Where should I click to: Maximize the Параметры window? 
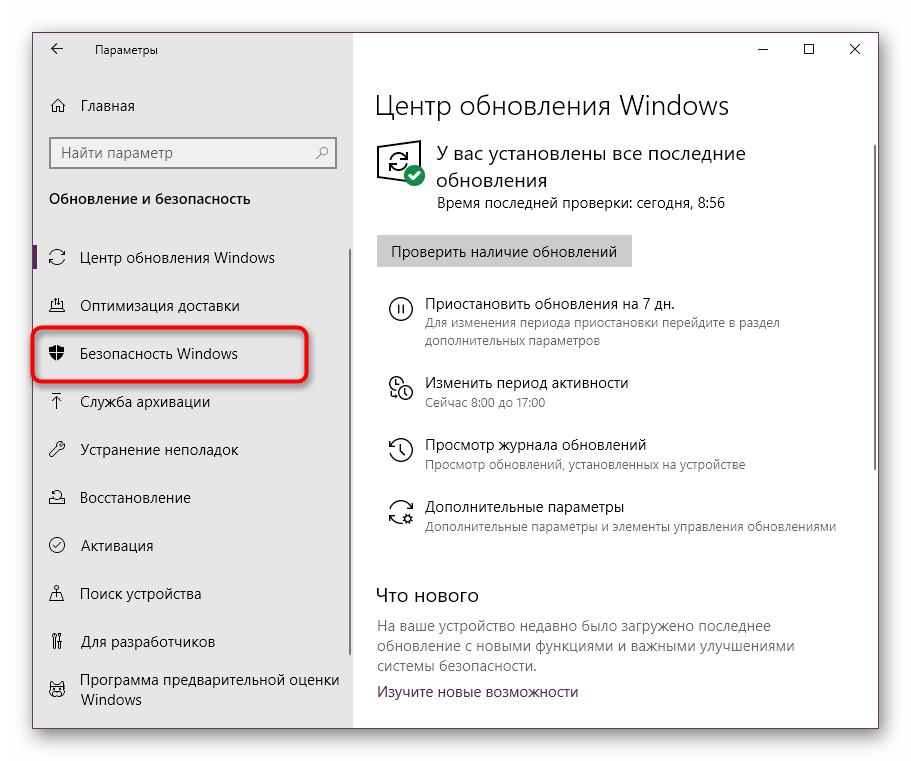[x=809, y=49]
